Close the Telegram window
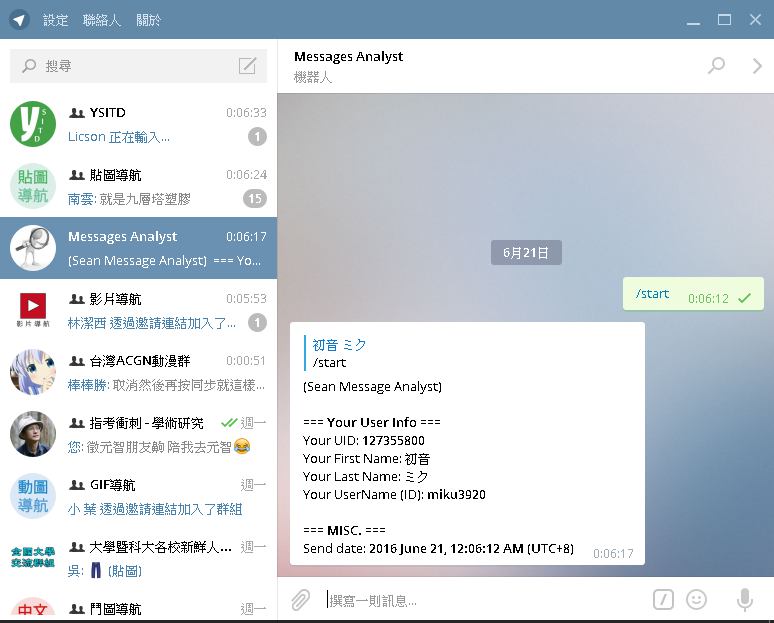Screen dimensions: 774x623 click(755, 20)
